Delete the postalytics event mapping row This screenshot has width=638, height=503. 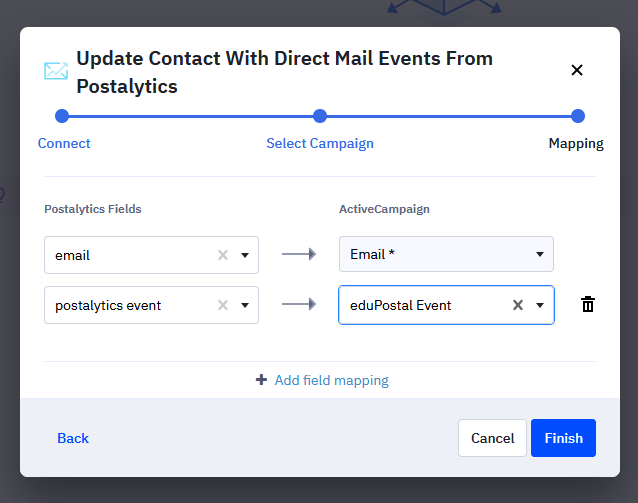(x=588, y=304)
